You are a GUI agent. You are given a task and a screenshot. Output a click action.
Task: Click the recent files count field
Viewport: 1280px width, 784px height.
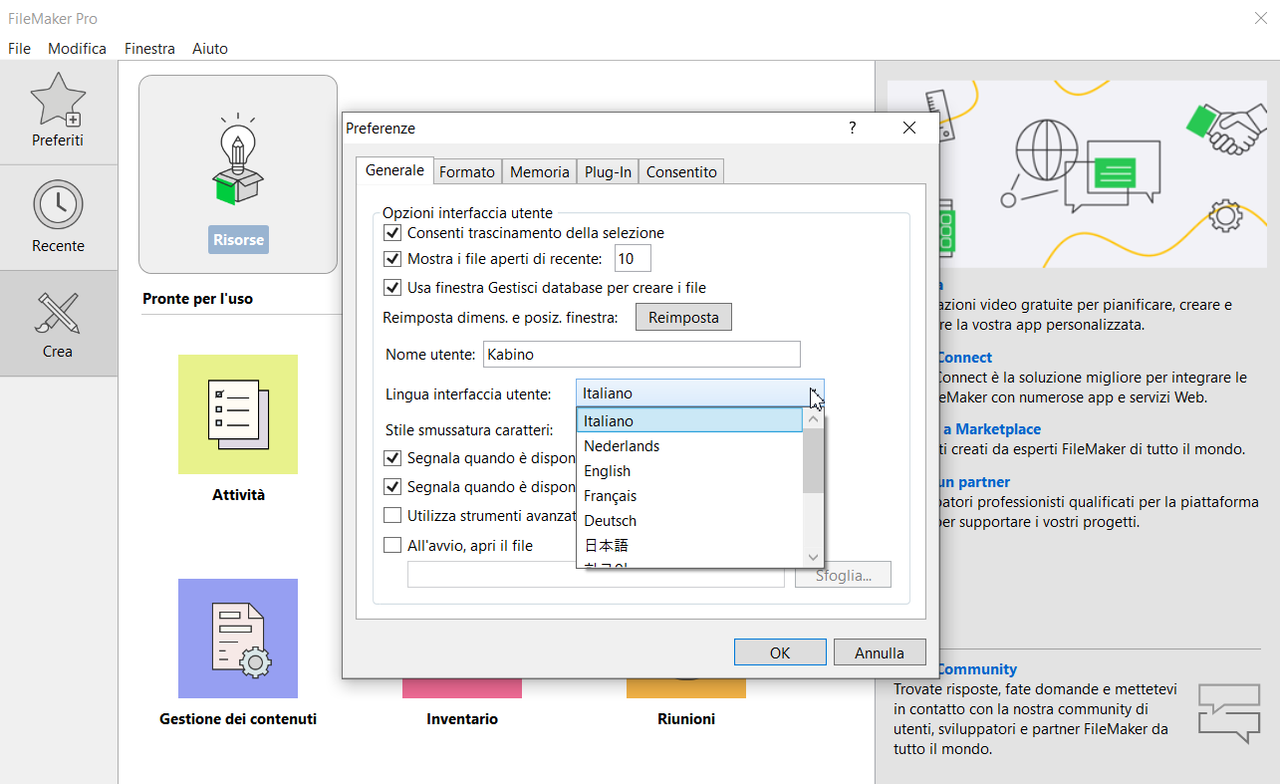point(632,259)
